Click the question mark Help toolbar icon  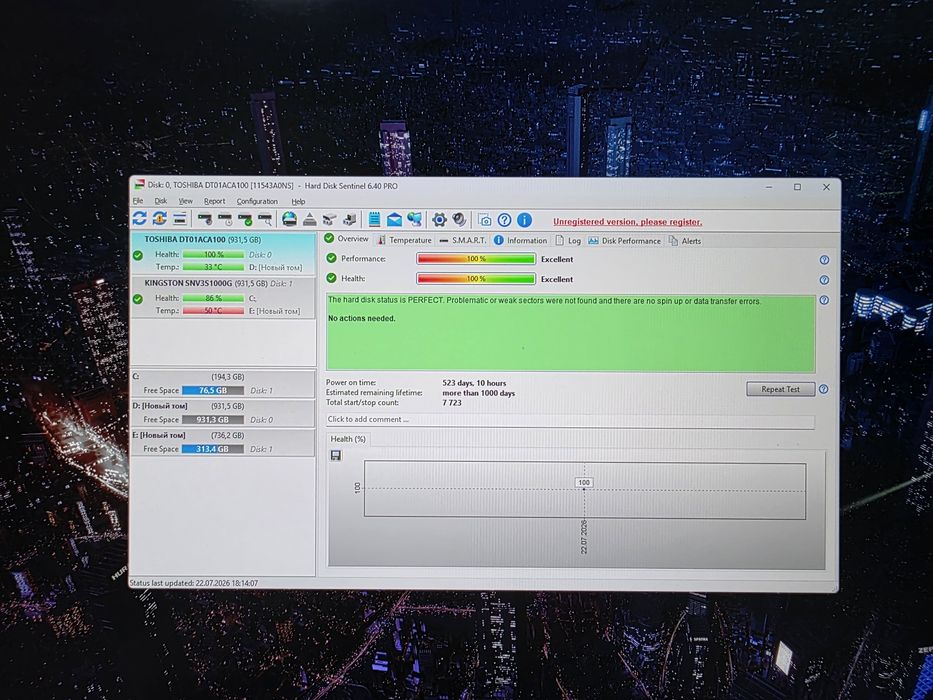click(504, 221)
